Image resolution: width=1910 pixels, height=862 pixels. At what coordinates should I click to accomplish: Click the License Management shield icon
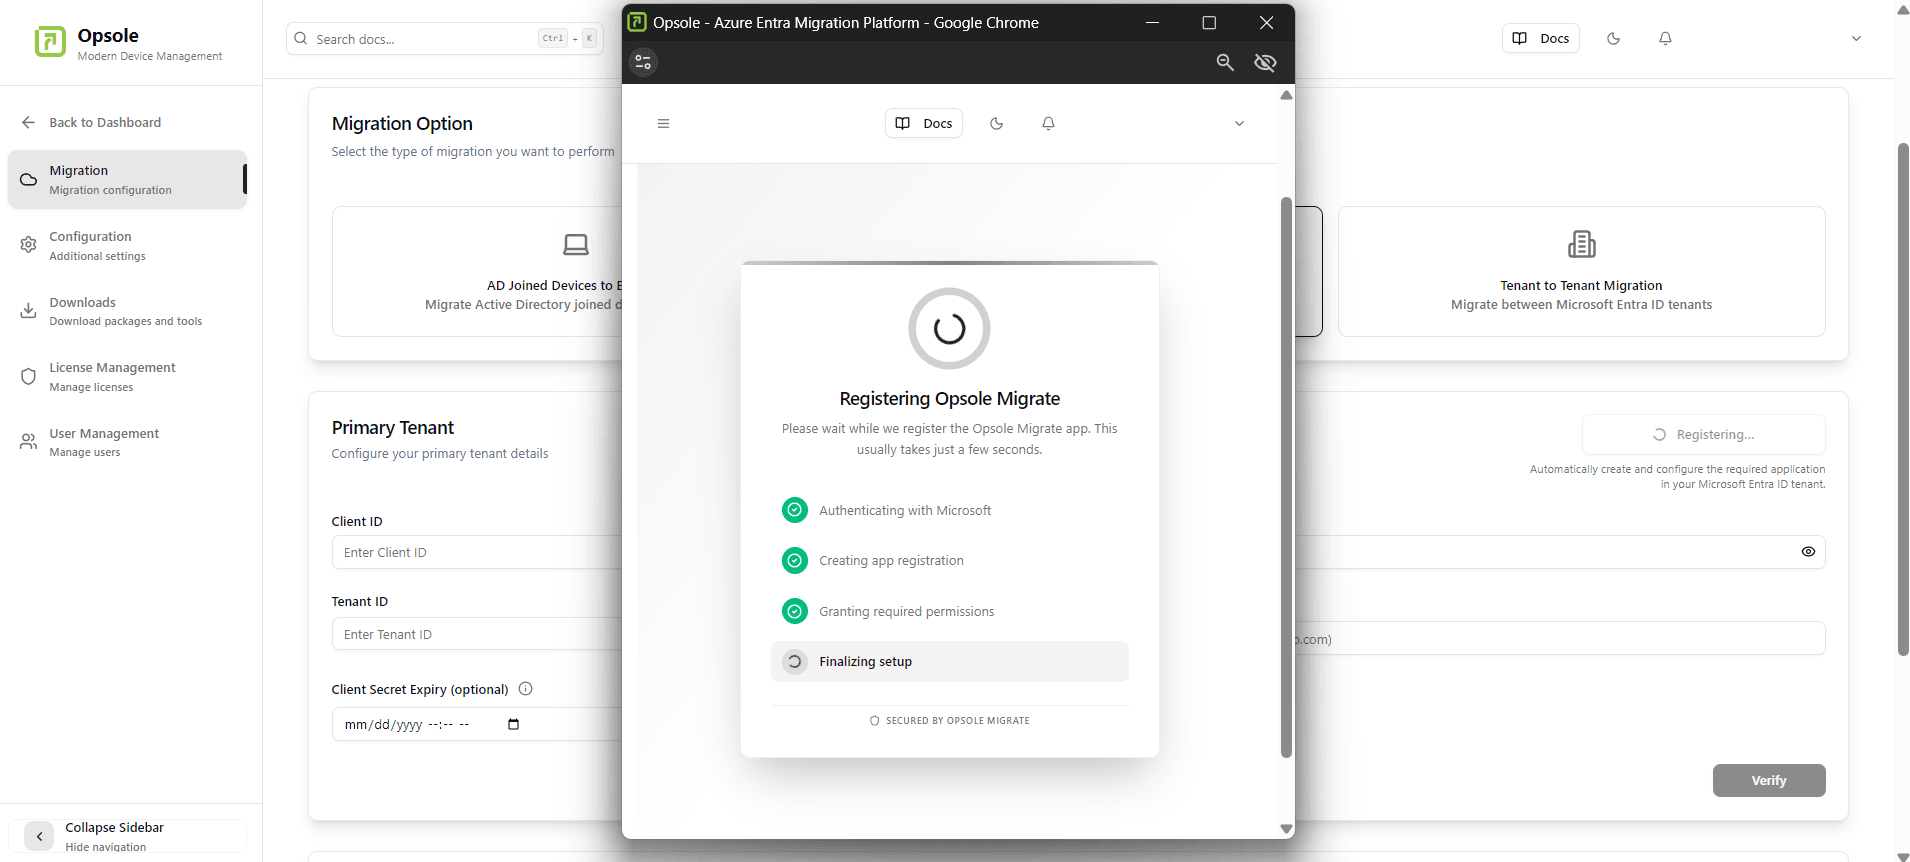click(x=28, y=377)
